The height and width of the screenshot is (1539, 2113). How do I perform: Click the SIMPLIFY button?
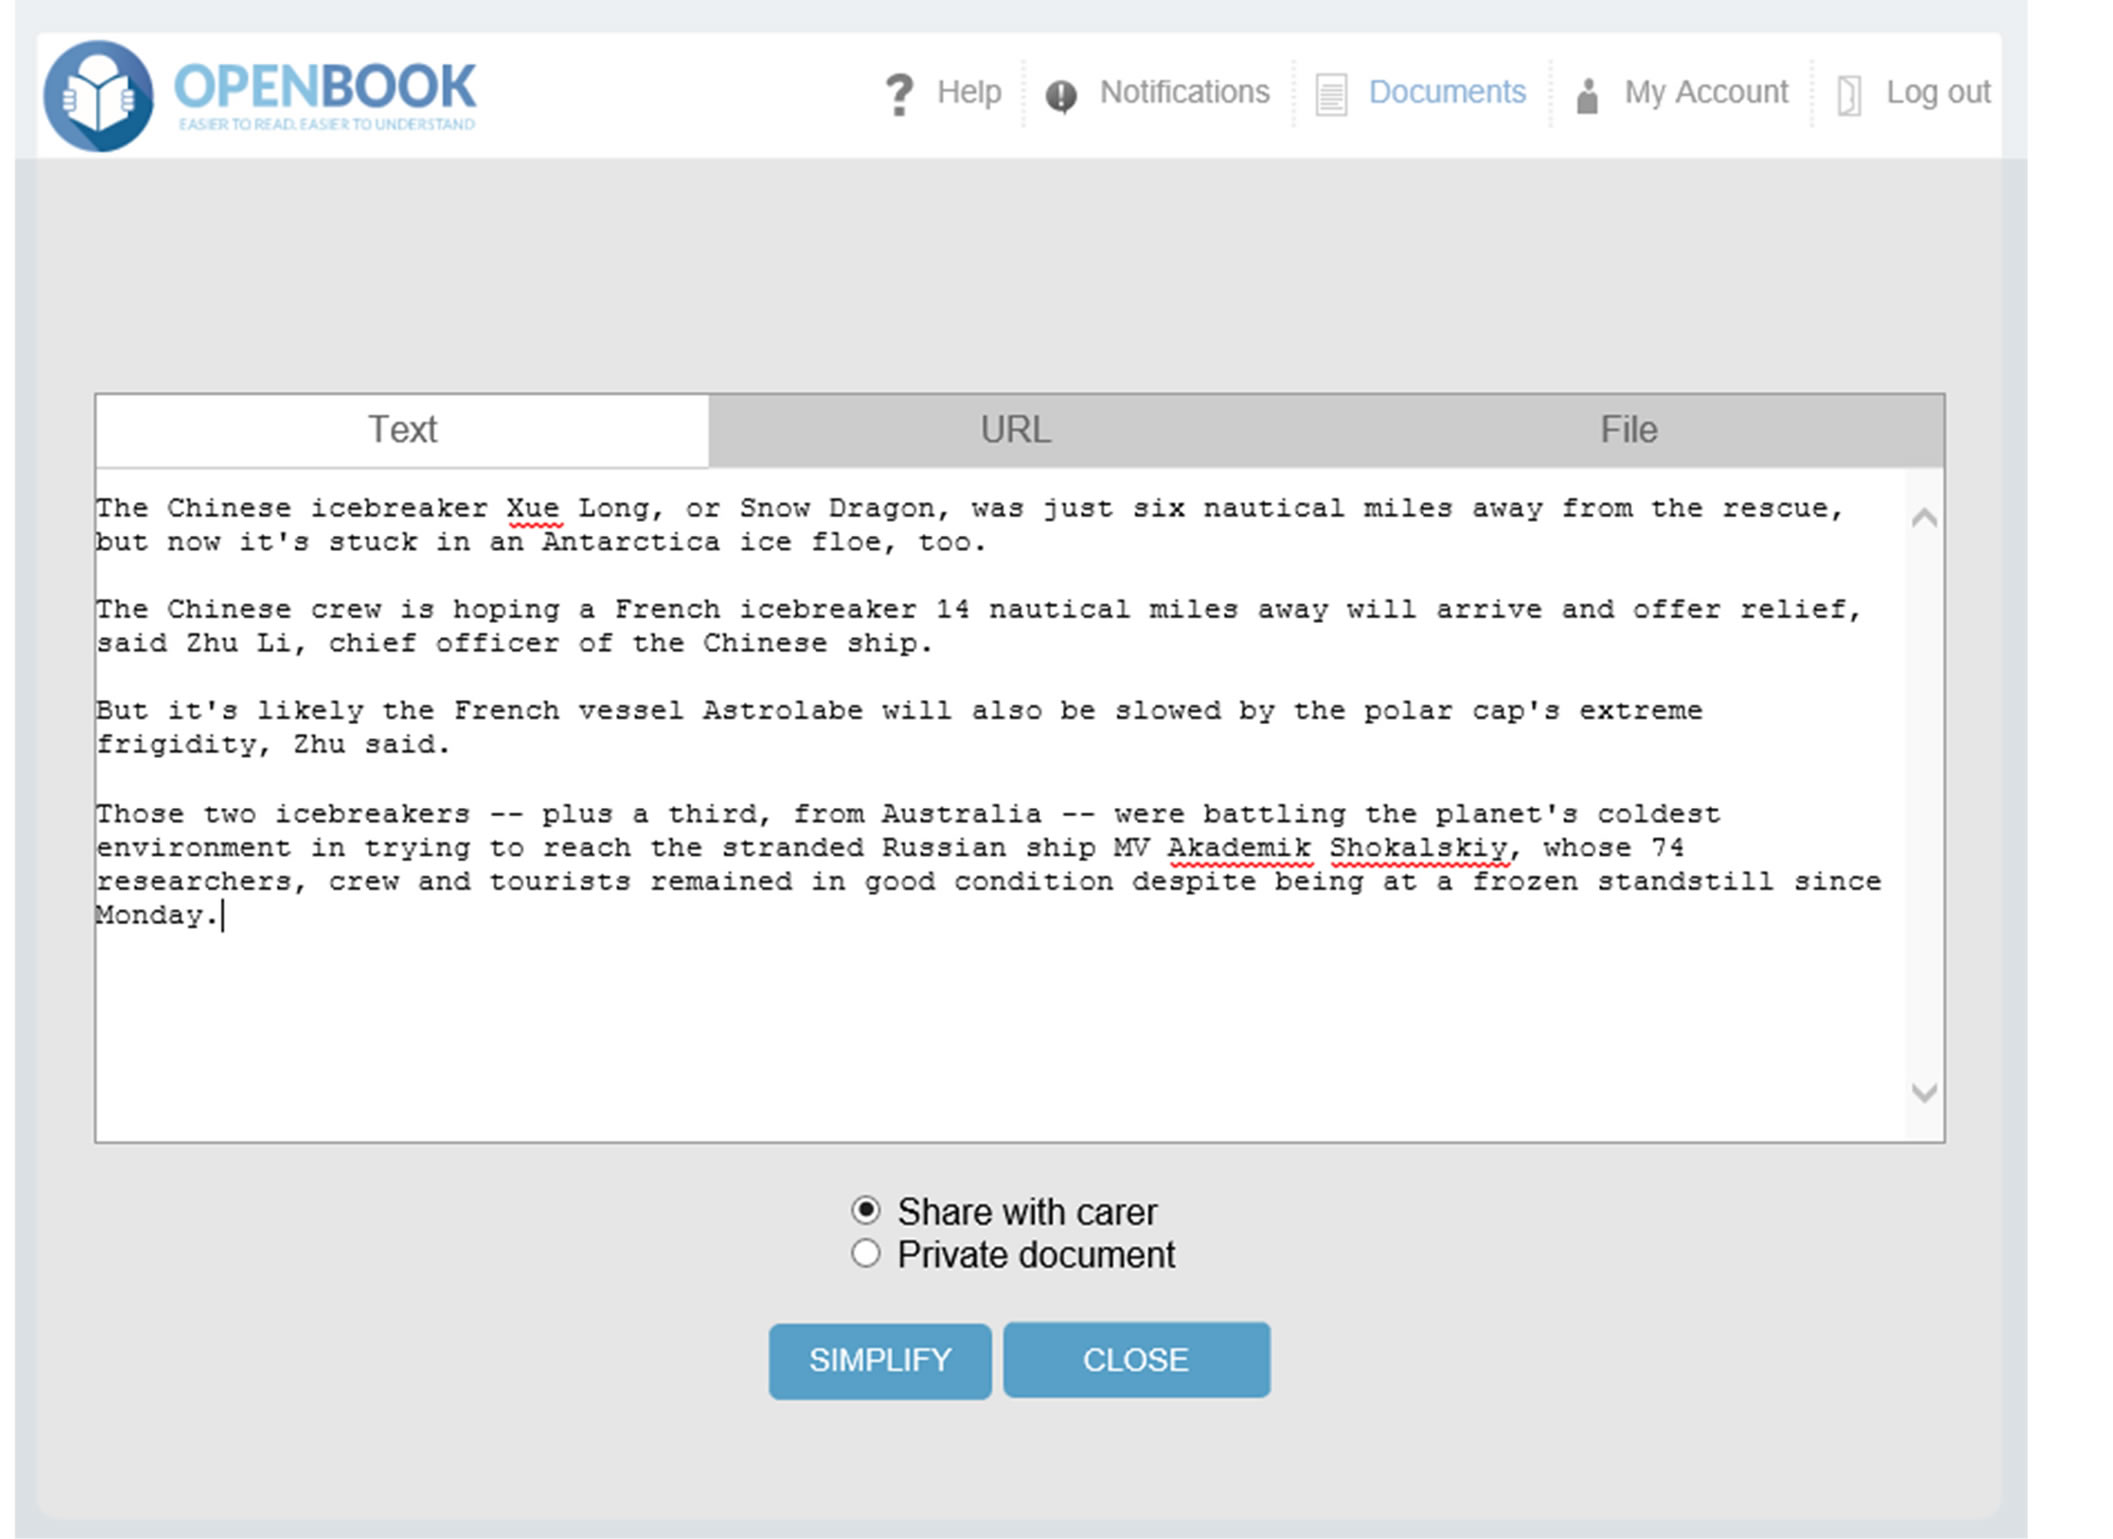pos(880,1361)
